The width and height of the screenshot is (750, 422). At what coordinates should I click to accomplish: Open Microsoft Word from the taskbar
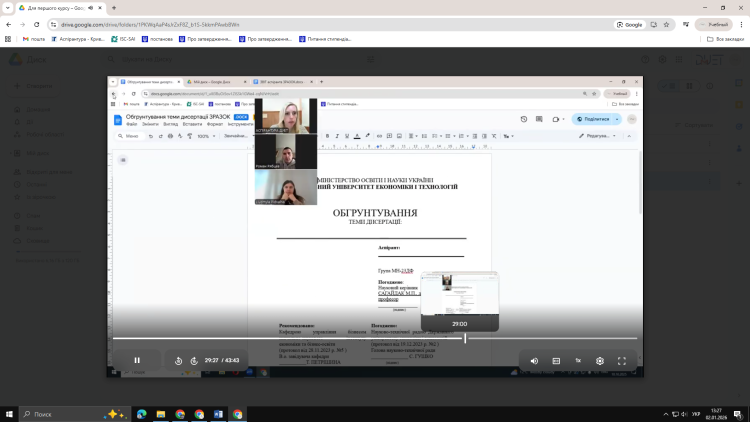218,413
